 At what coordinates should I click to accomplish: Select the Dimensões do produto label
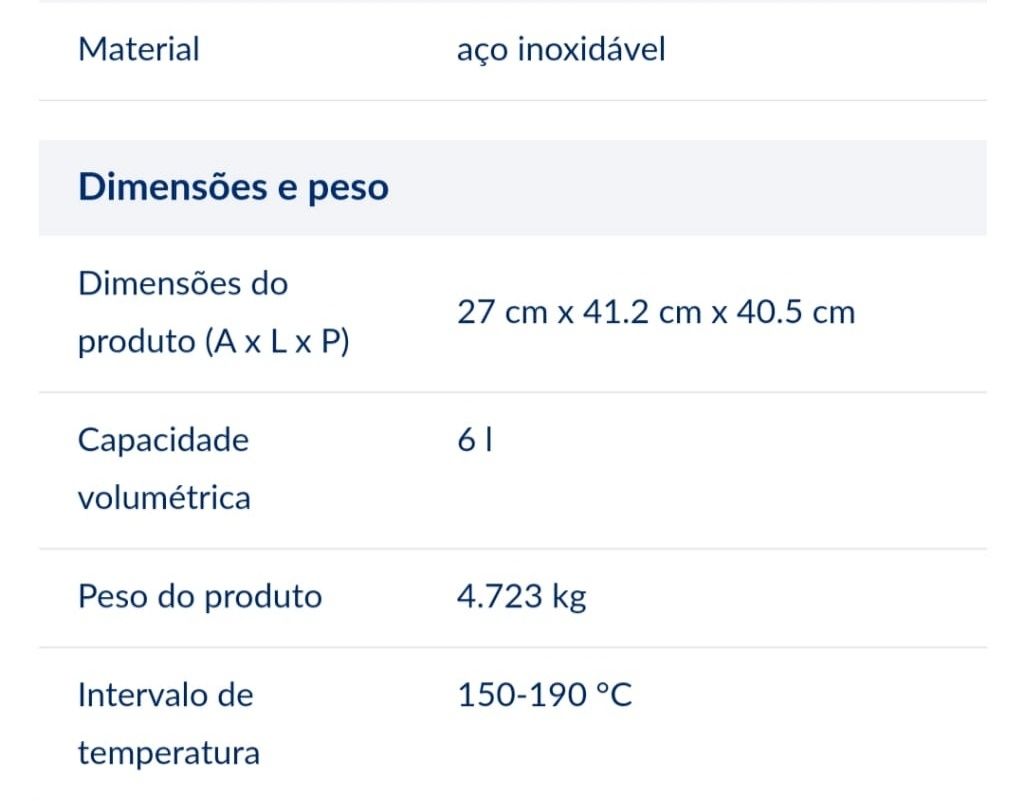point(214,313)
